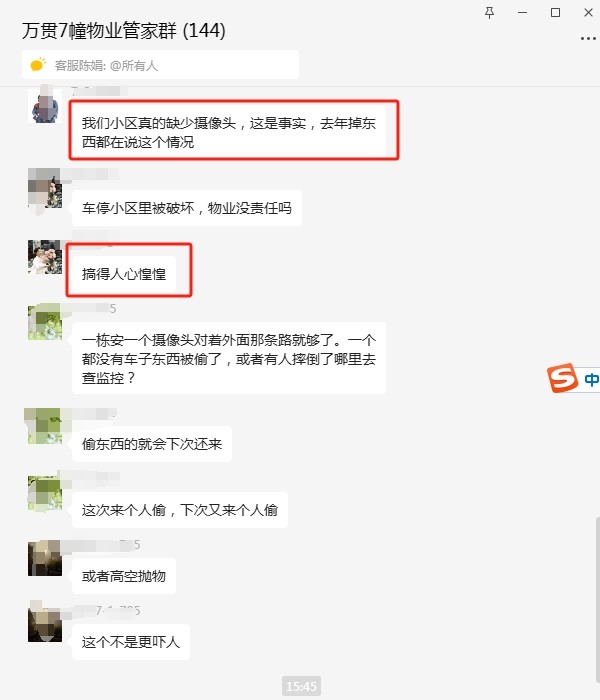Click the 15:45 timestamp label
Screen dimensions: 600x700
tap(301, 686)
